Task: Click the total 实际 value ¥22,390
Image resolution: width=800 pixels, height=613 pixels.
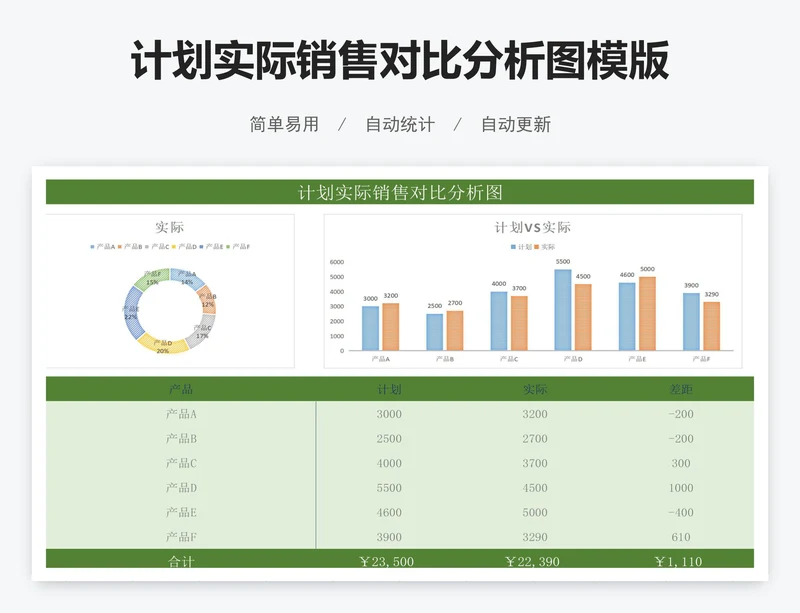Action: click(x=532, y=561)
